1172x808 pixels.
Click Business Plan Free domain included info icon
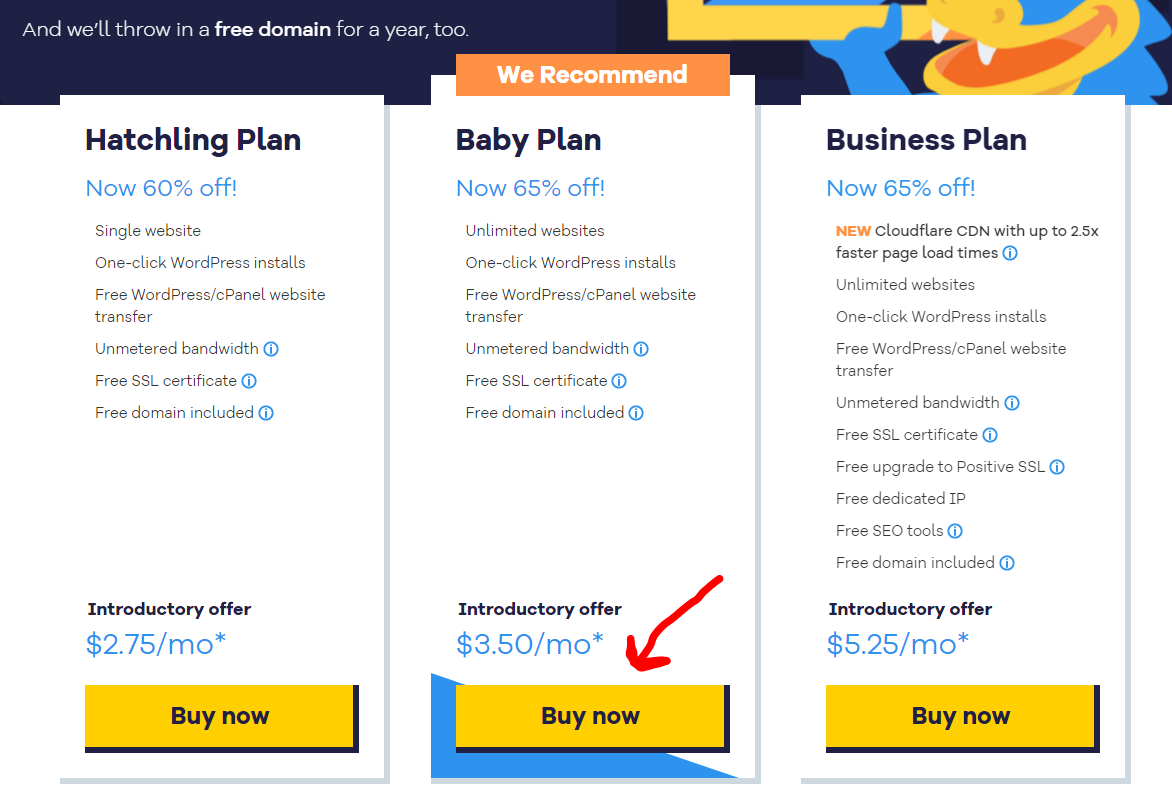1008,564
